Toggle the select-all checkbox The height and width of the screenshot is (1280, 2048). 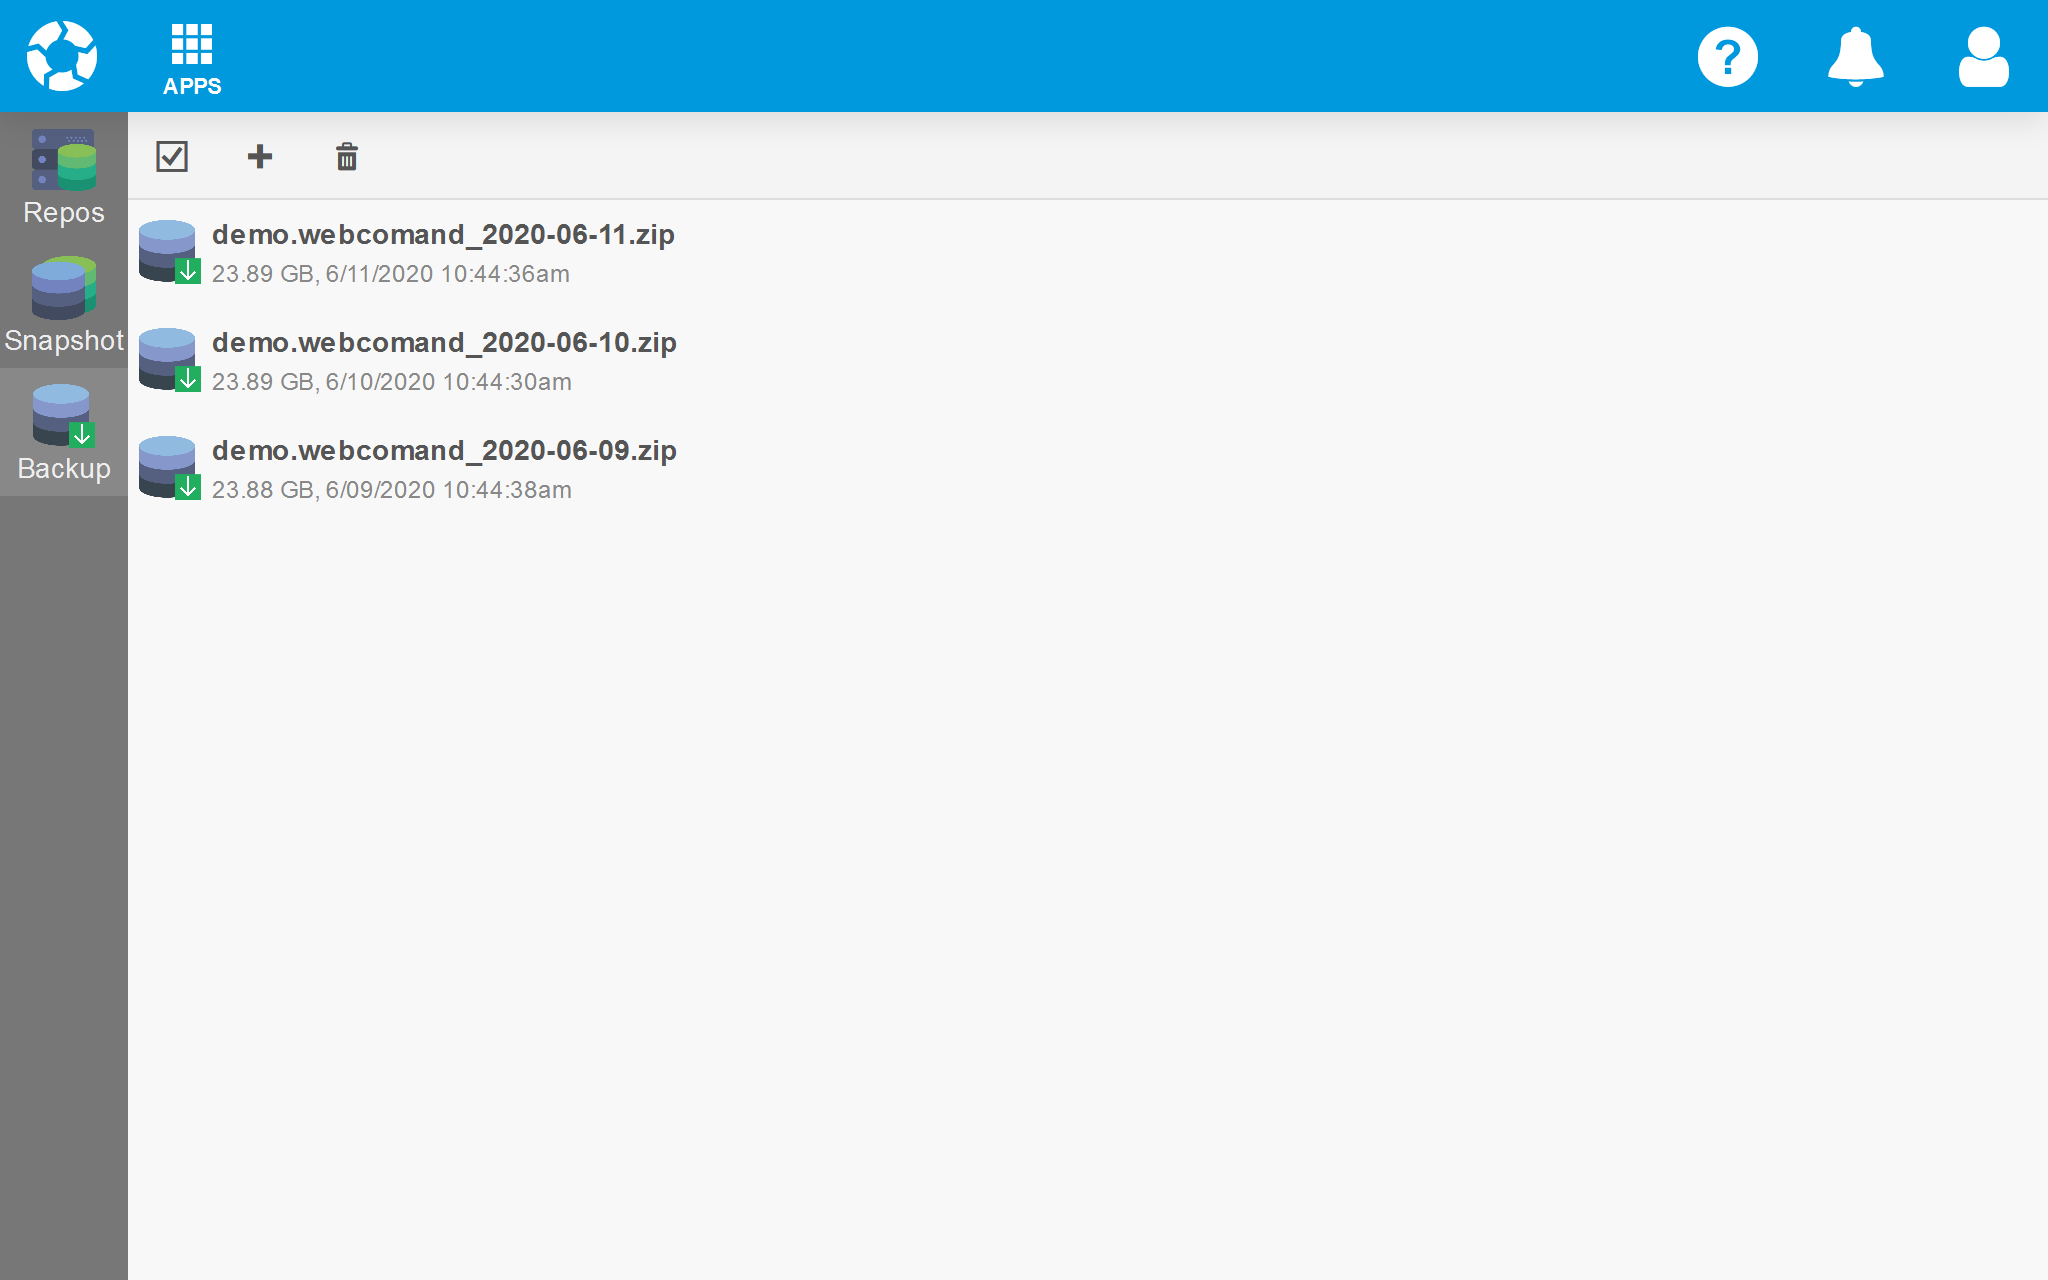(172, 156)
